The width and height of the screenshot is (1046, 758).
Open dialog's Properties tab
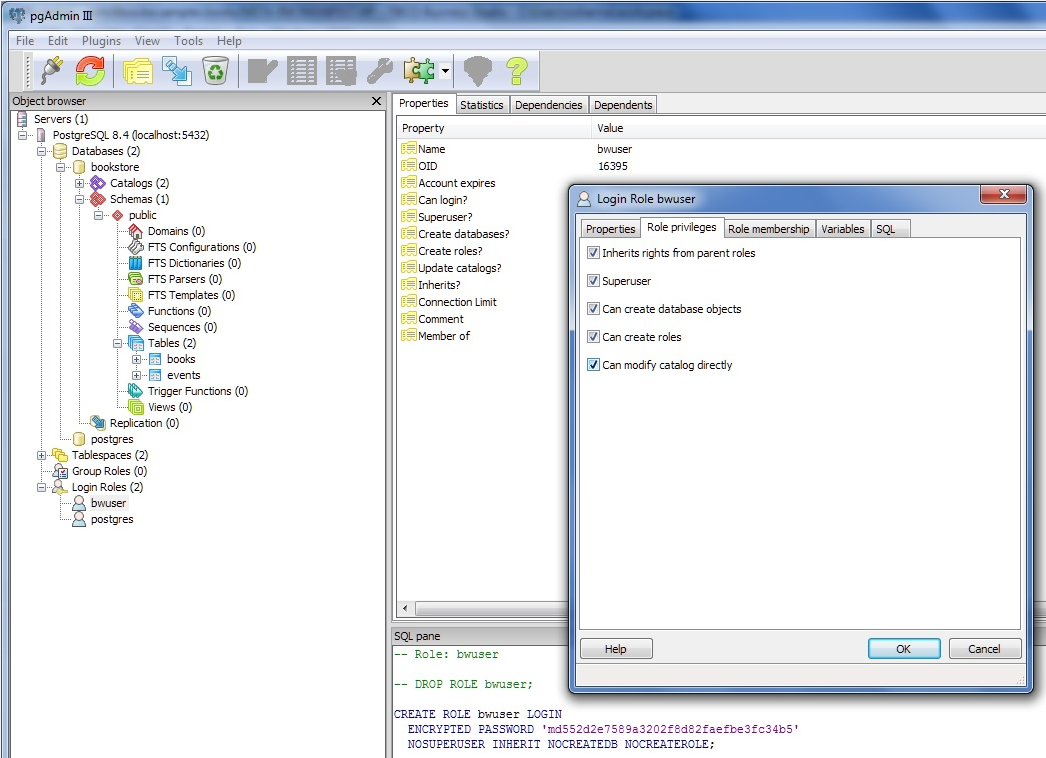(610, 229)
